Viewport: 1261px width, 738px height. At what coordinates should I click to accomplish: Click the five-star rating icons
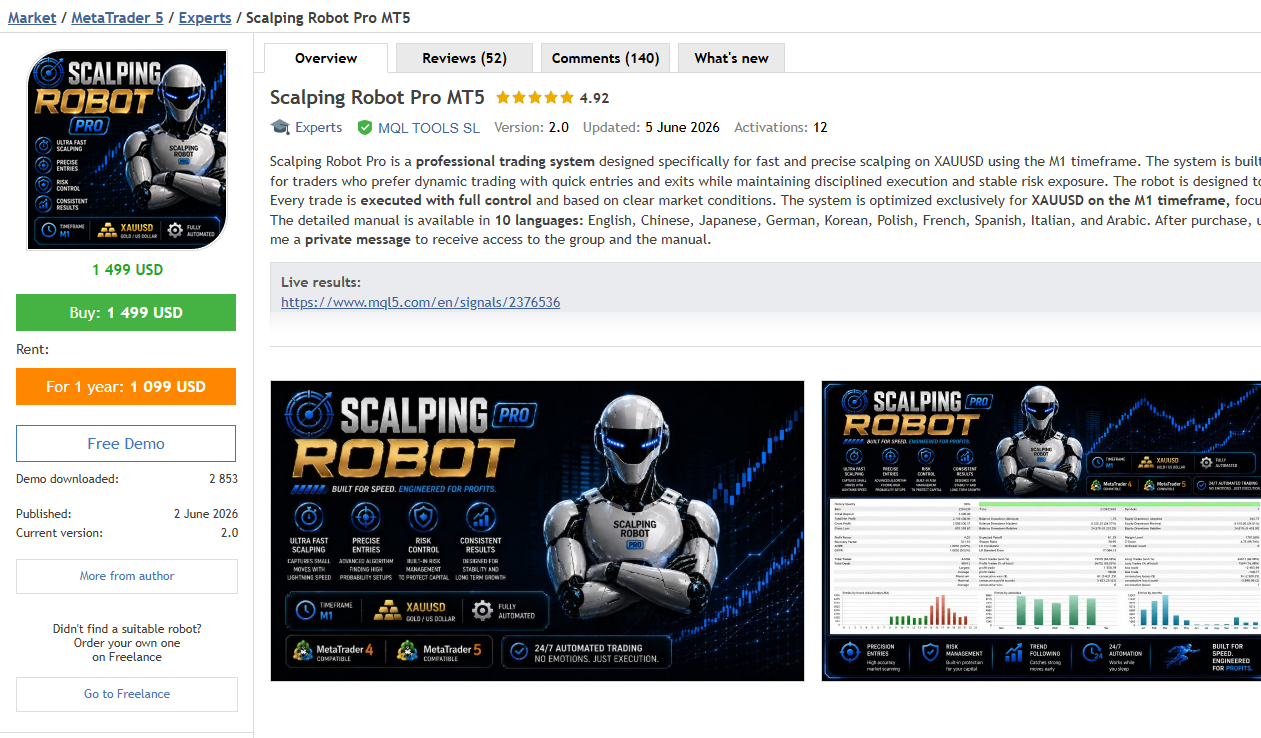click(534, 98)
